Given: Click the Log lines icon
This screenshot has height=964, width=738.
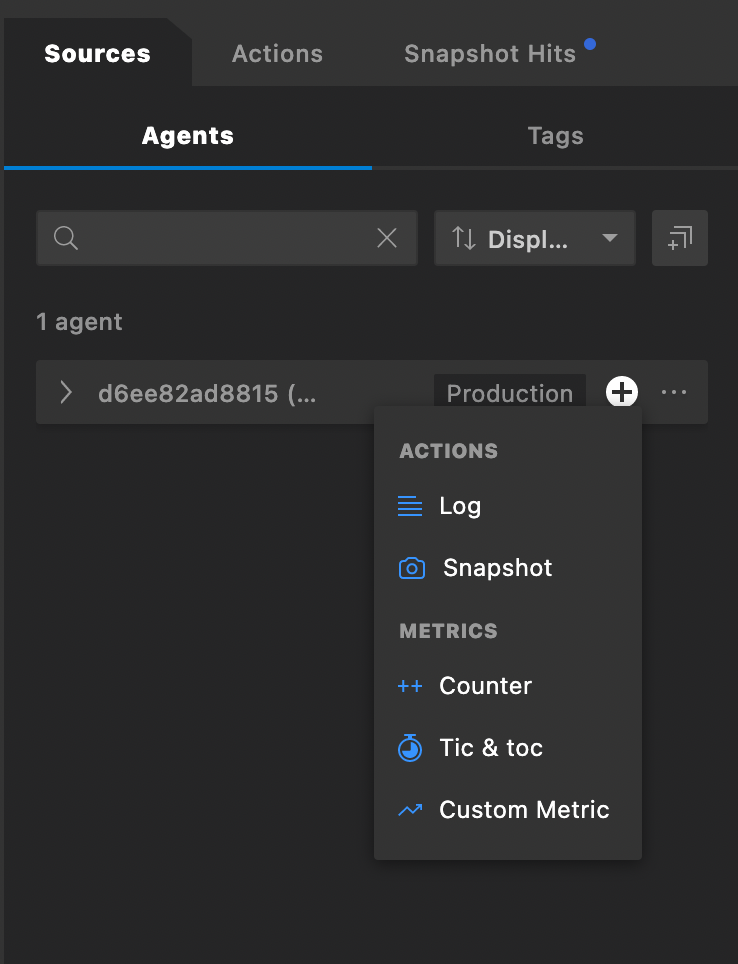Looking at the screenshot, I should click(x=410, y=506).
